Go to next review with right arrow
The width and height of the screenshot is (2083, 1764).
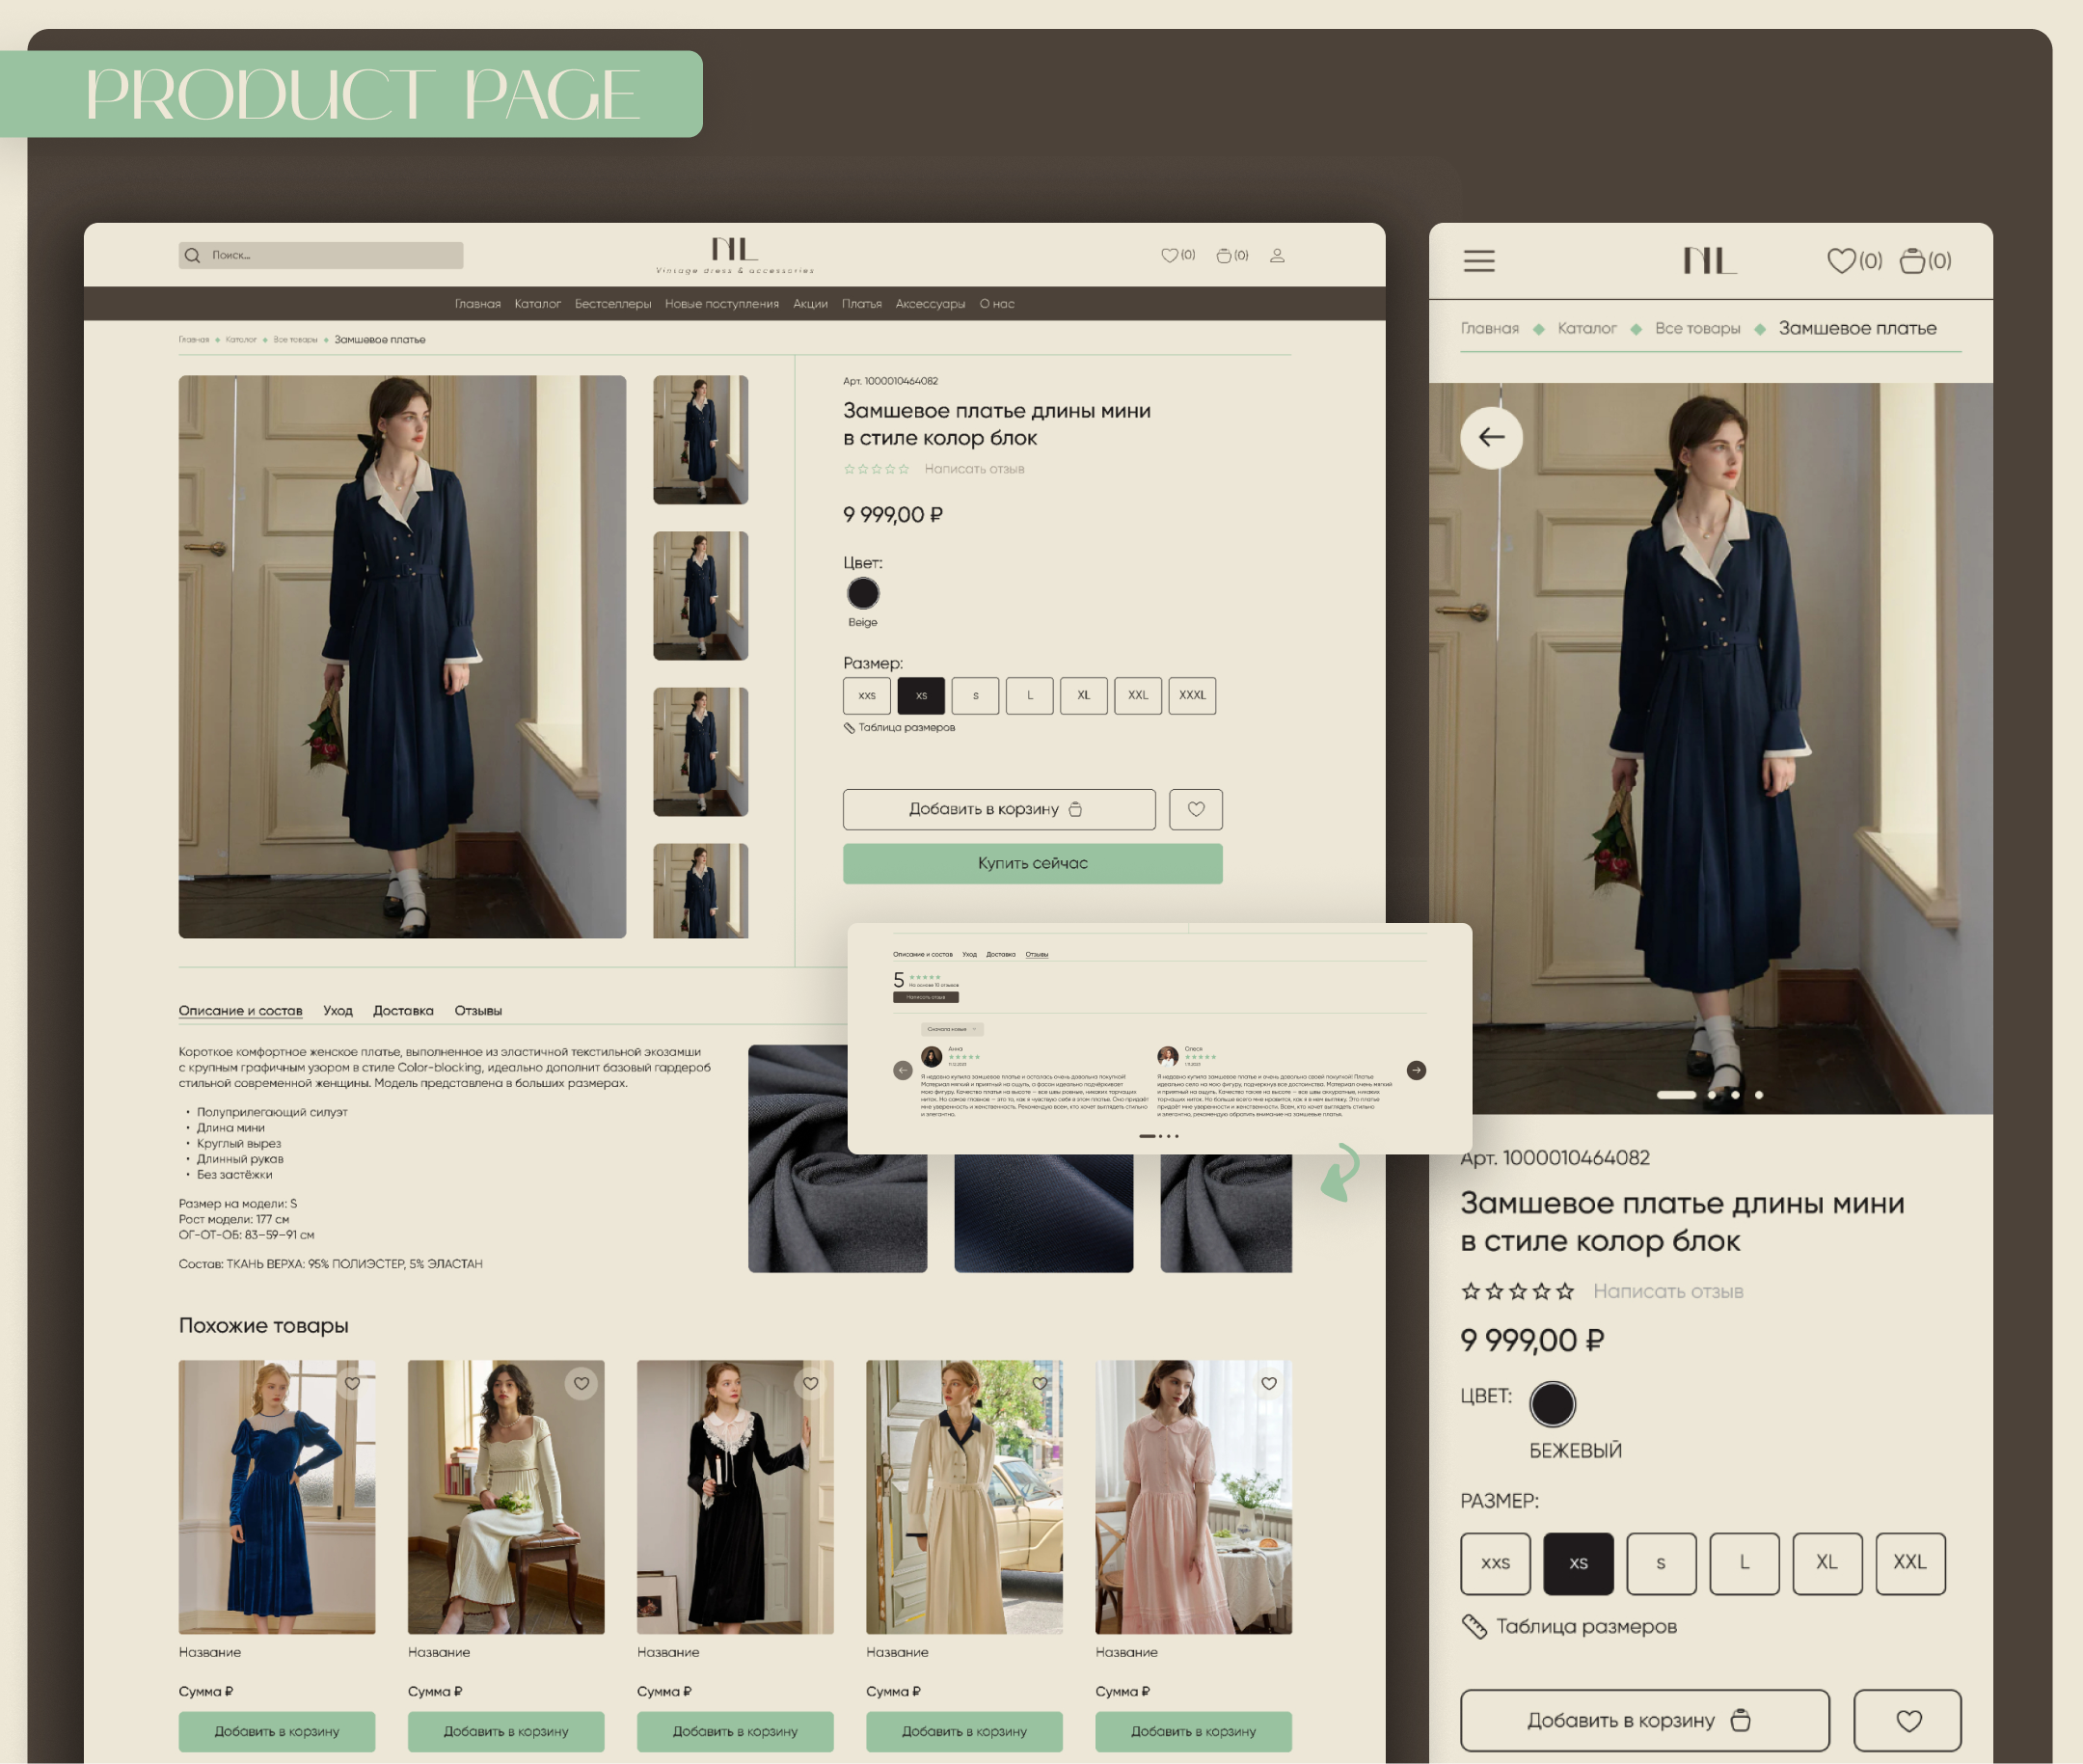(x=1416, y=1070)
